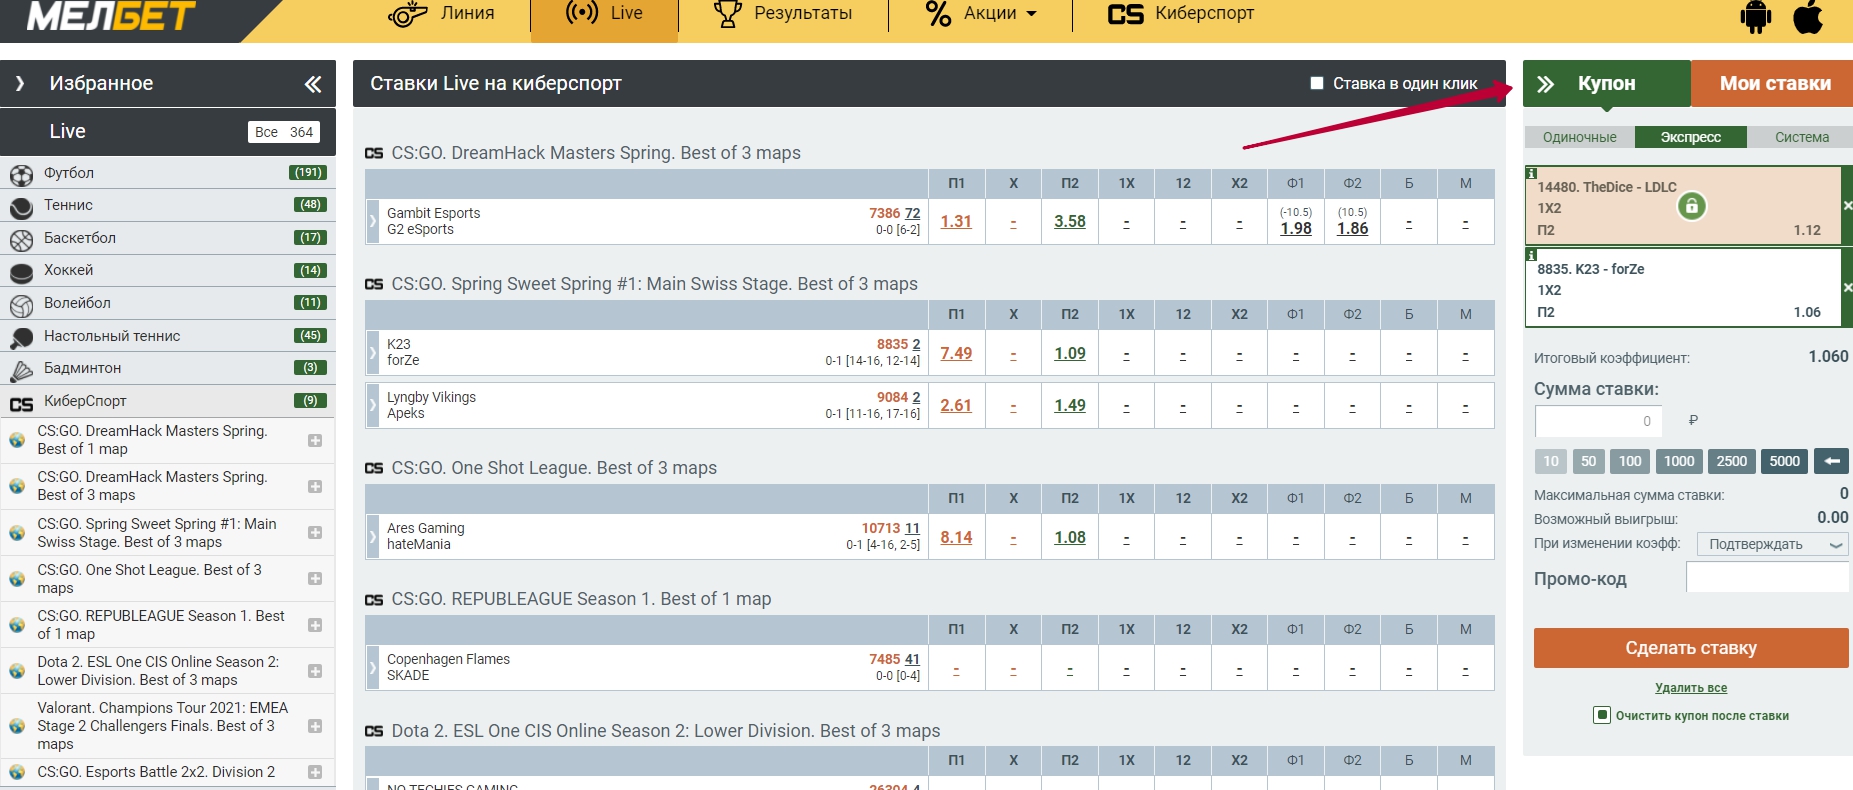Open При изменении коэфф Подтверждать dropdown
Image resolution: width=1853 pixels, height=790 pixels.
click(1772, 544)
